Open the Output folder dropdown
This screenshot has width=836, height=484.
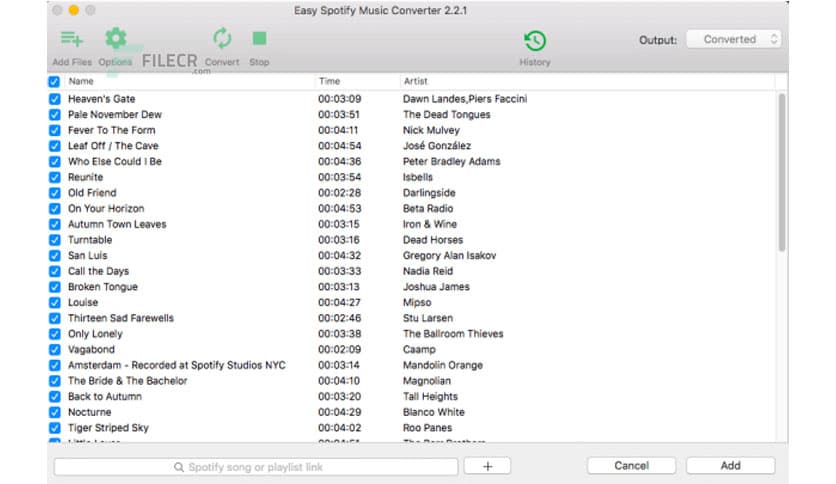pyautogui.click(x=734, y=39)
